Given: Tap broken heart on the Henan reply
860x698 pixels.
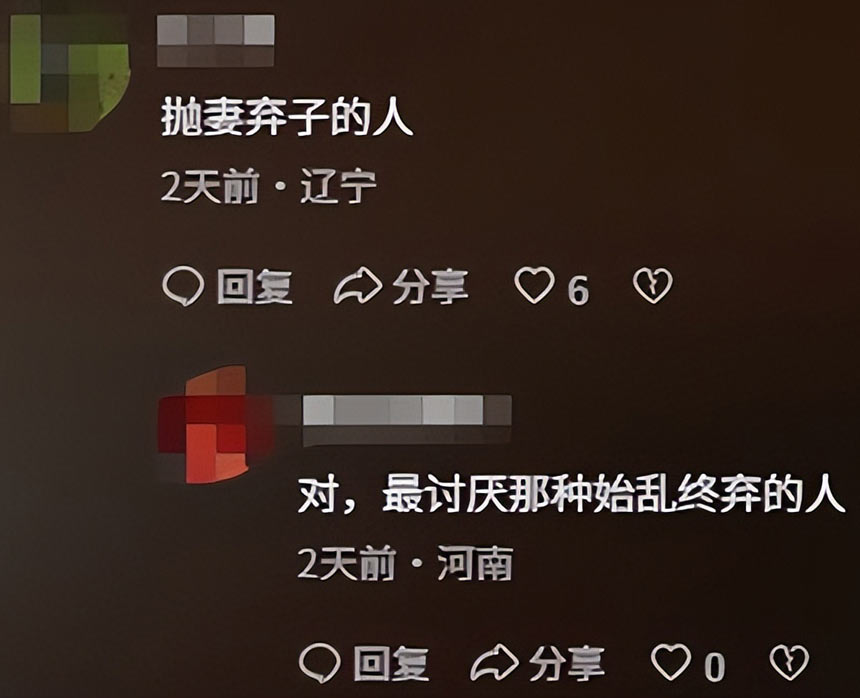Looking at the screenshot, I should coord(789,662).
